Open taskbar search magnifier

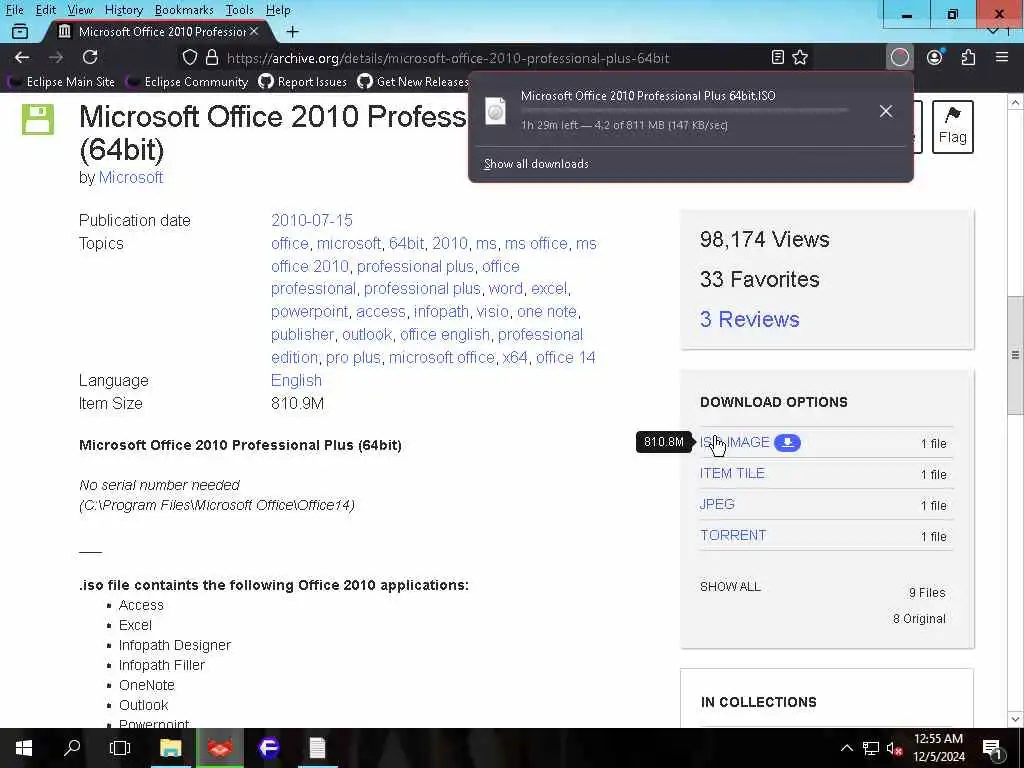pos(72,748)
